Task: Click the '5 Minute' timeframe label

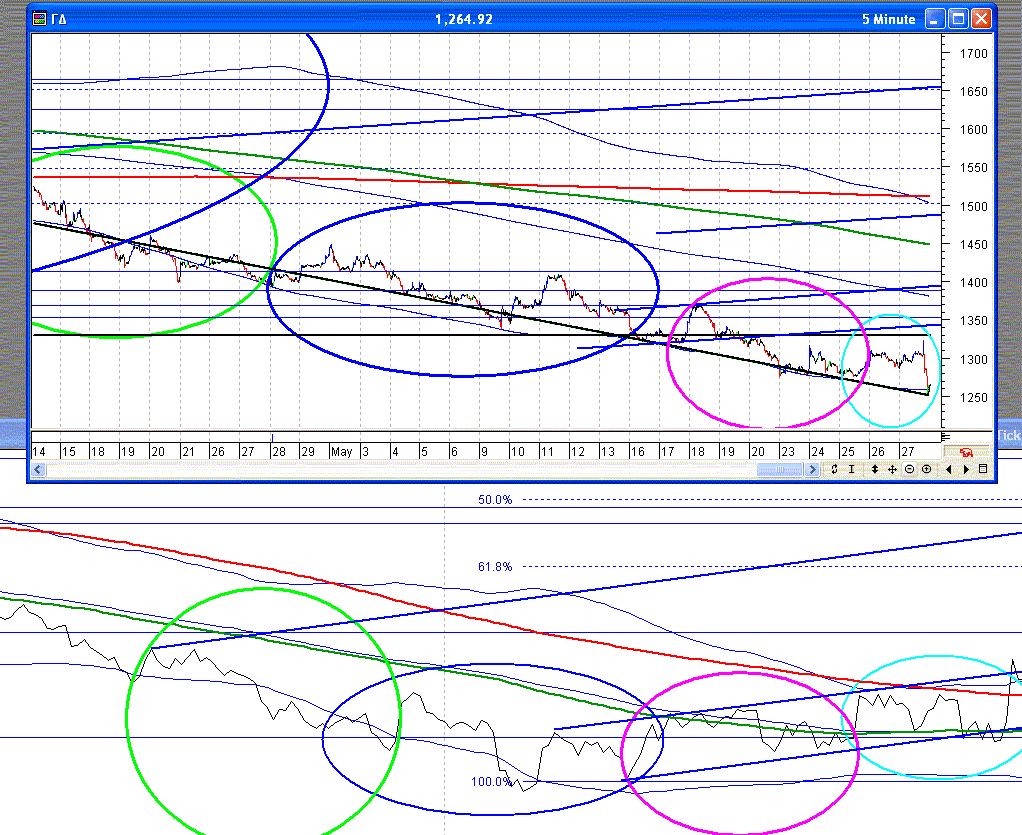Action: (888, 19)
